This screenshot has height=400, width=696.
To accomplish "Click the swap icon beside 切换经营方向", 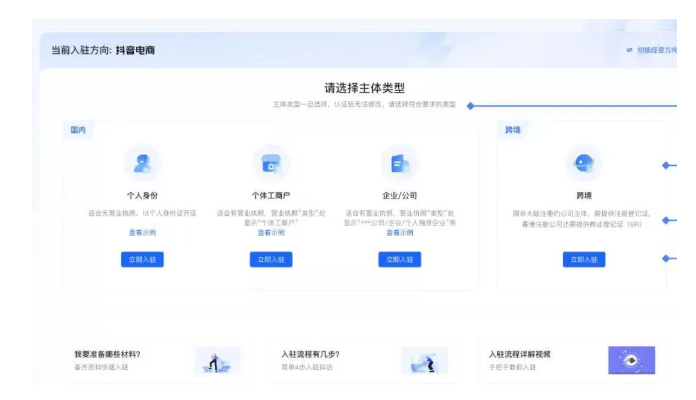I will [x=629, y=50].
